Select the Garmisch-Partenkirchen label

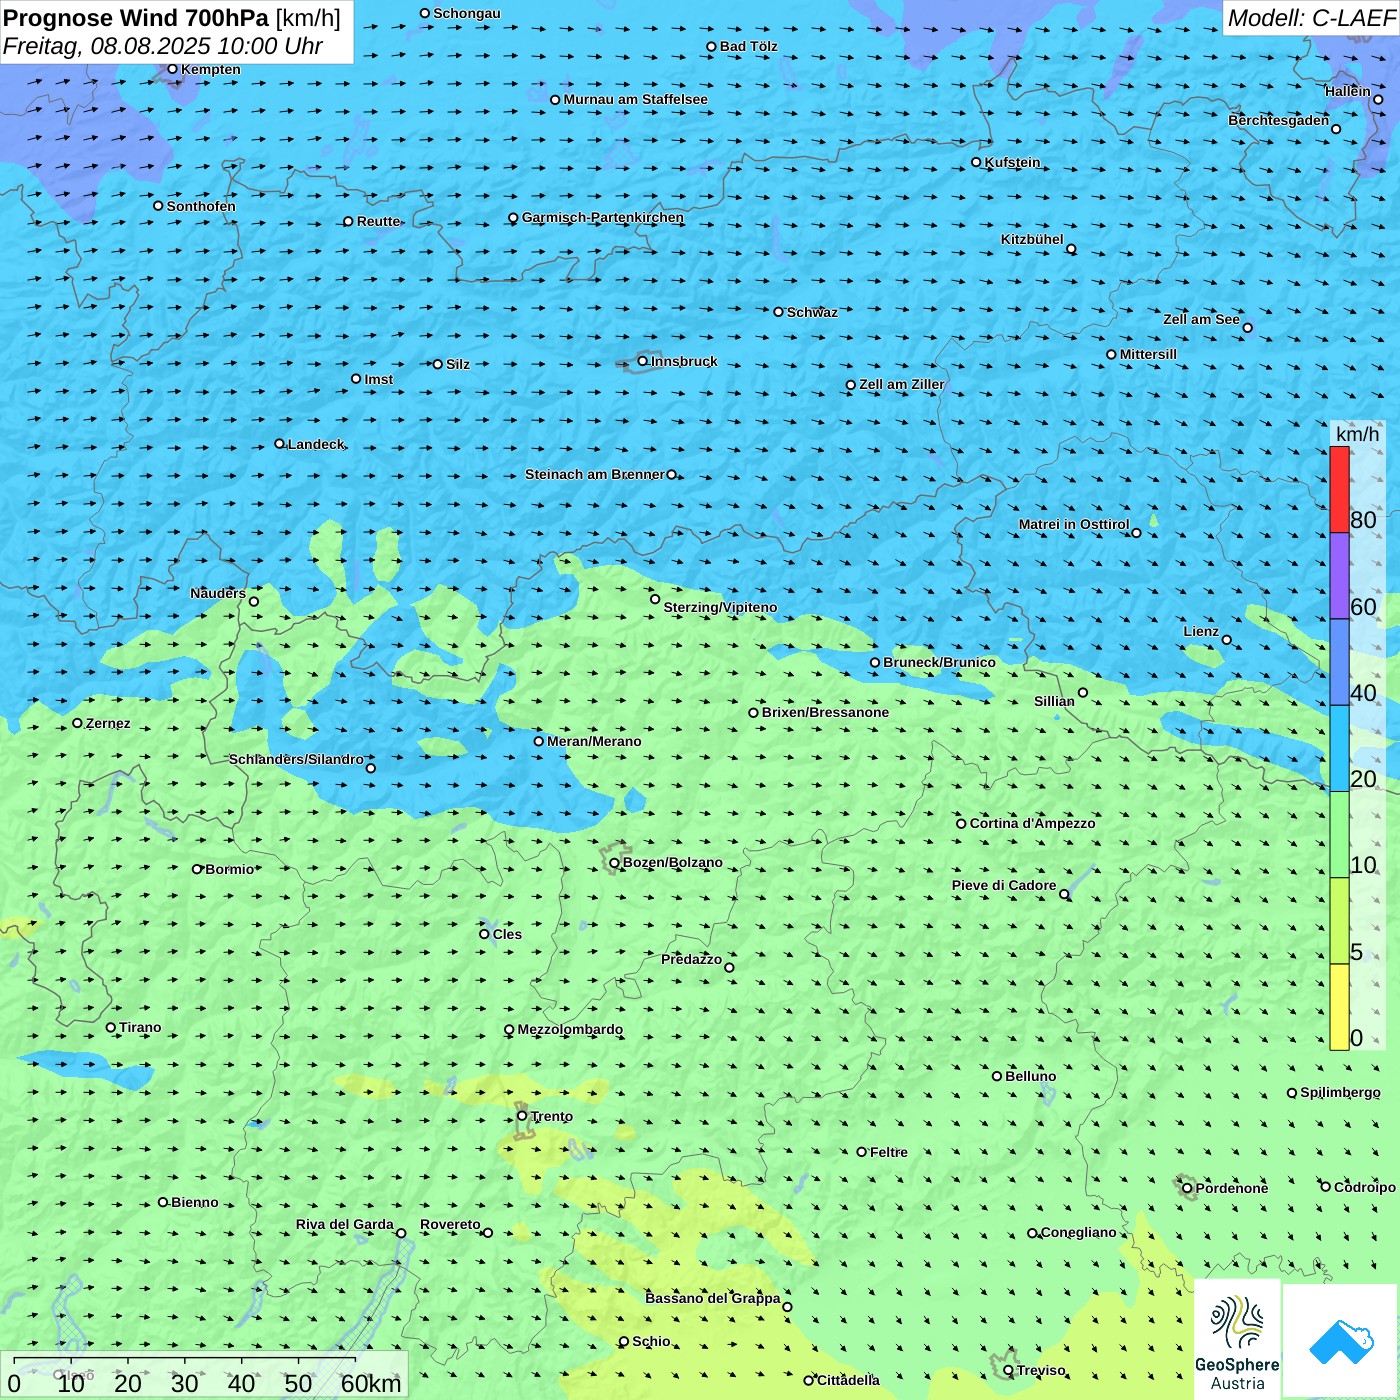click(x=603, y=217)
